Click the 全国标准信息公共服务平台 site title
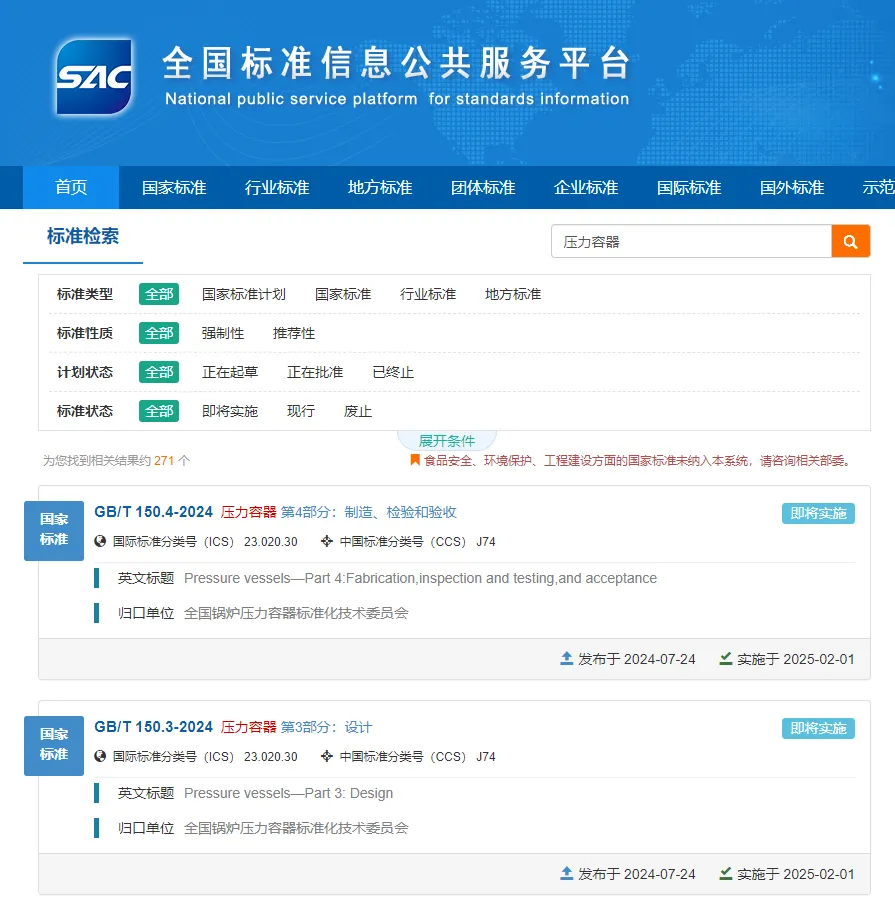Screen dimensions: 895x906 pos(396,62)
